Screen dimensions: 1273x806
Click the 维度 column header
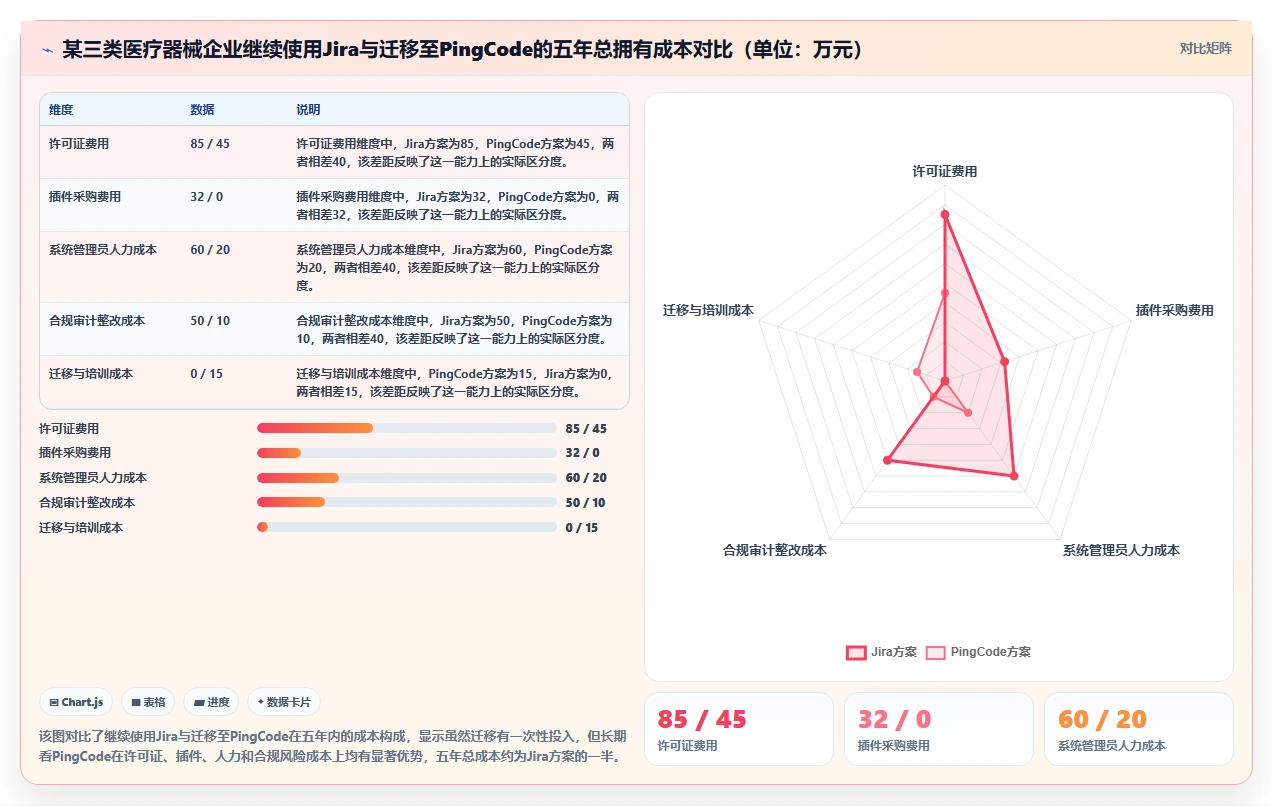coord(61,109)
